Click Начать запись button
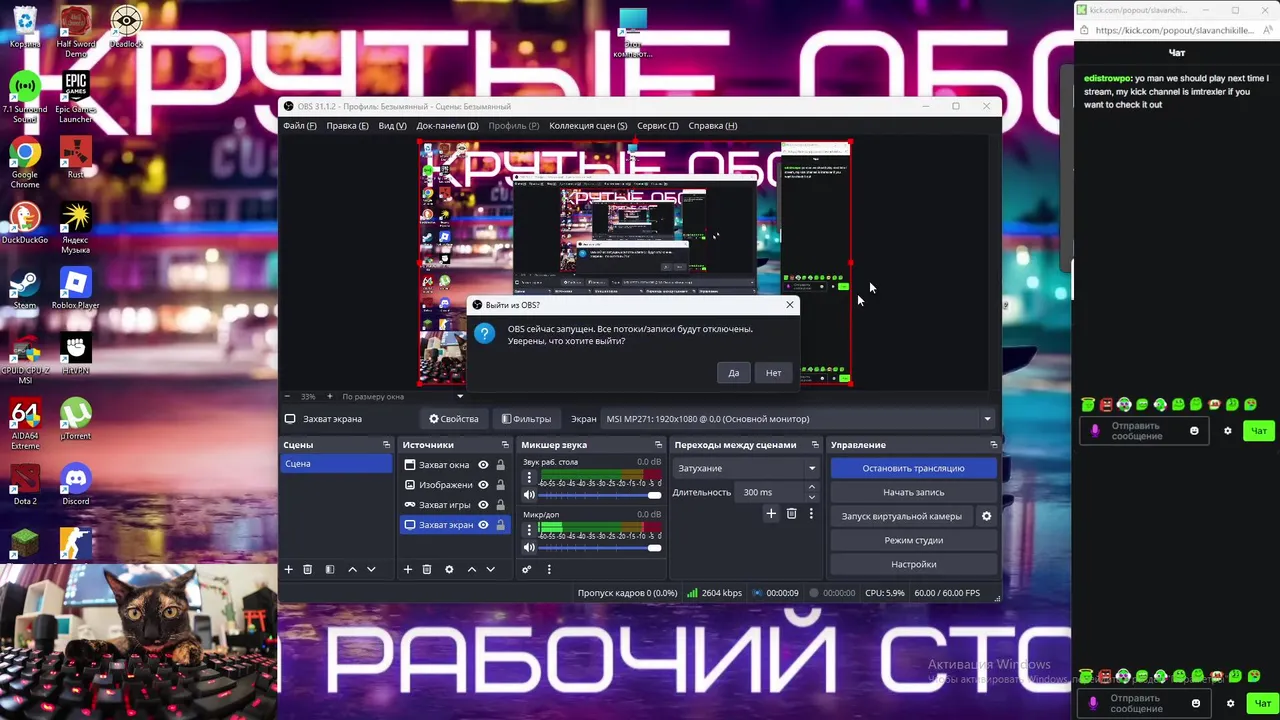The image size is (1280, 720). click(x=913, y=492)
